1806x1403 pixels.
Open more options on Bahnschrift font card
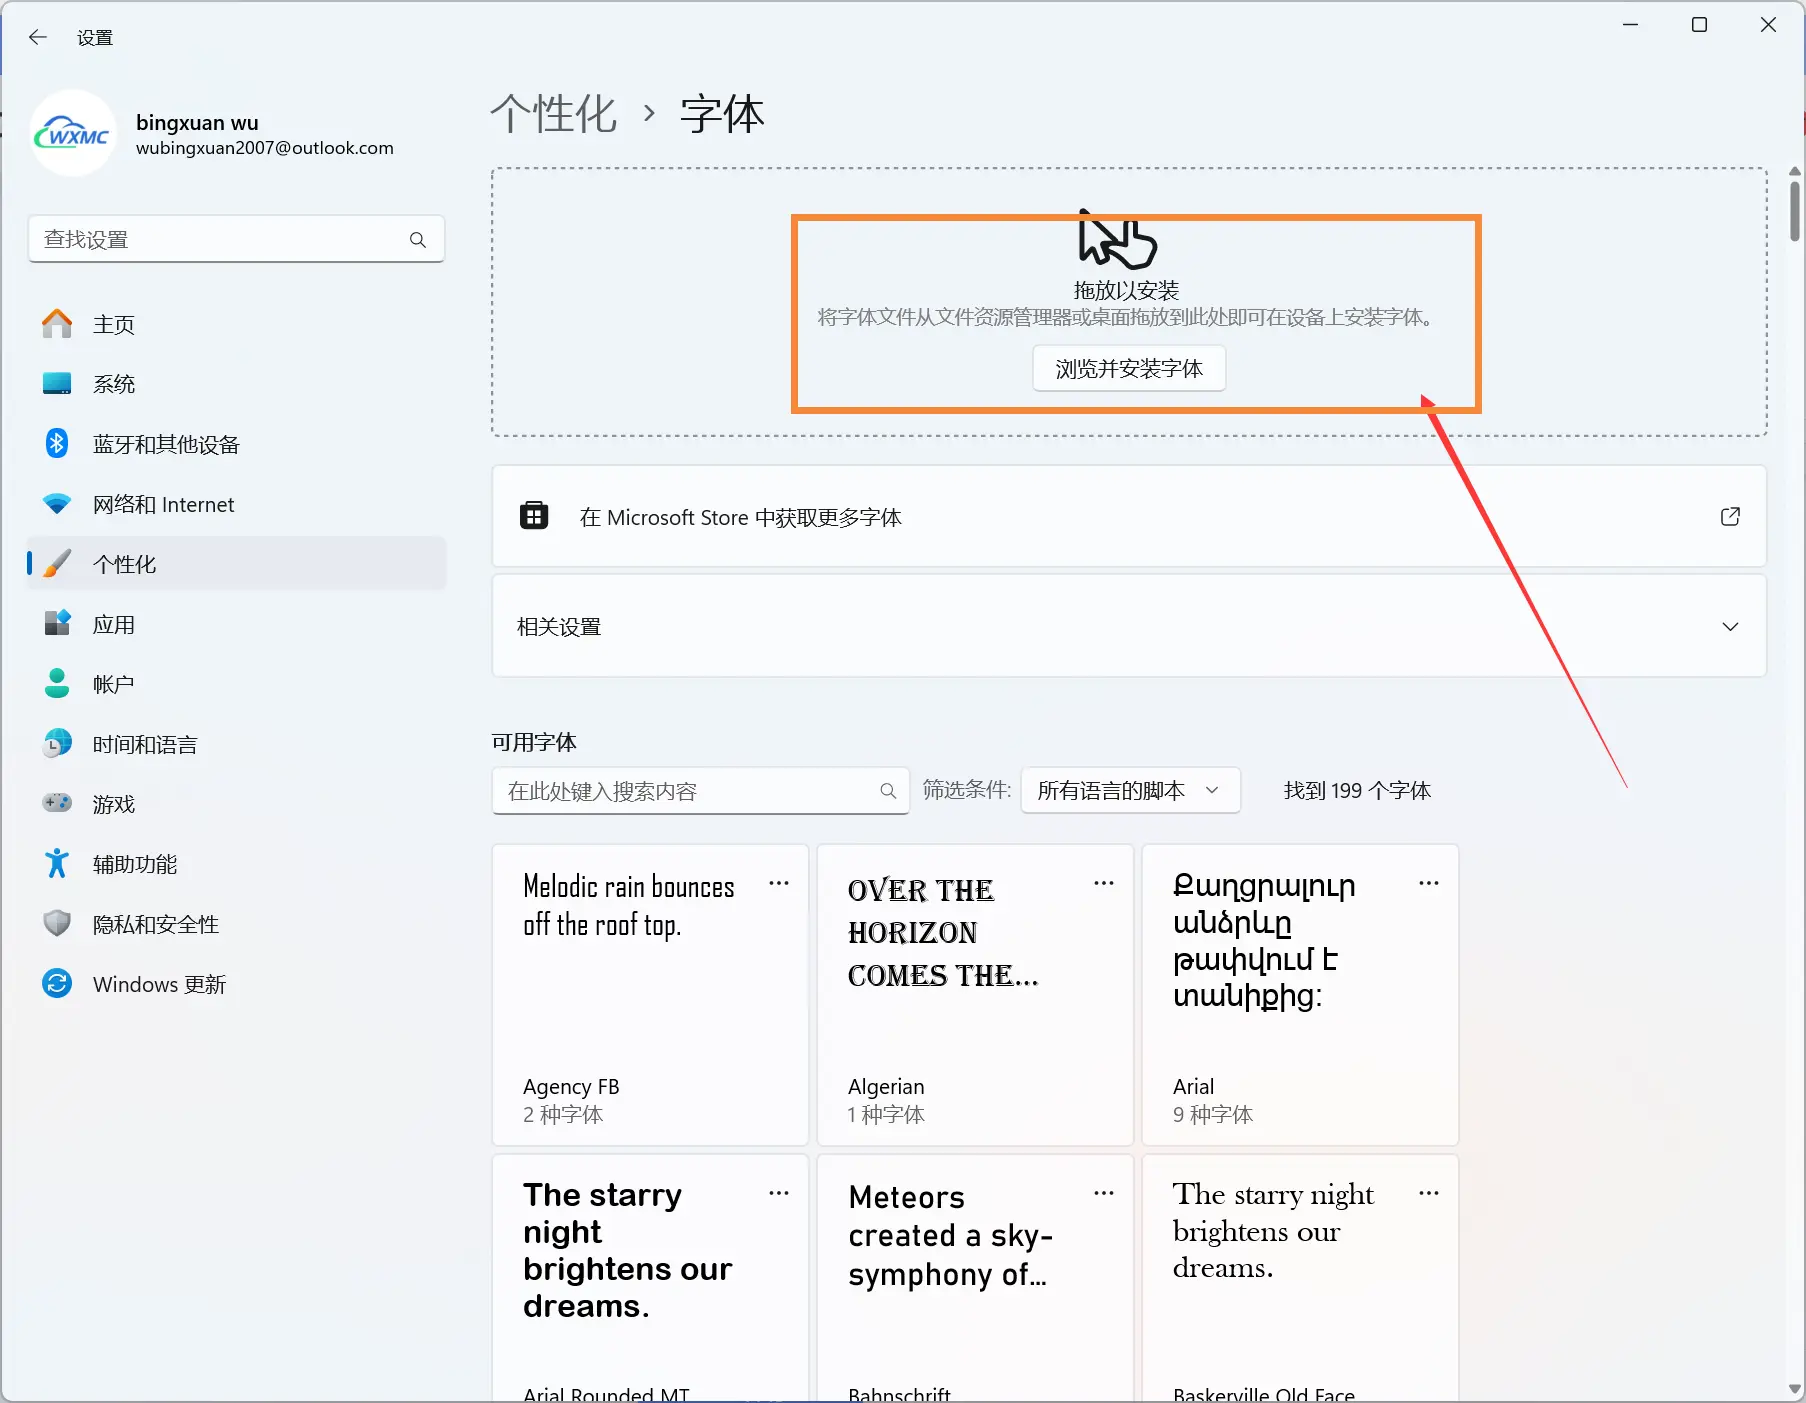pos(1104,1193)
